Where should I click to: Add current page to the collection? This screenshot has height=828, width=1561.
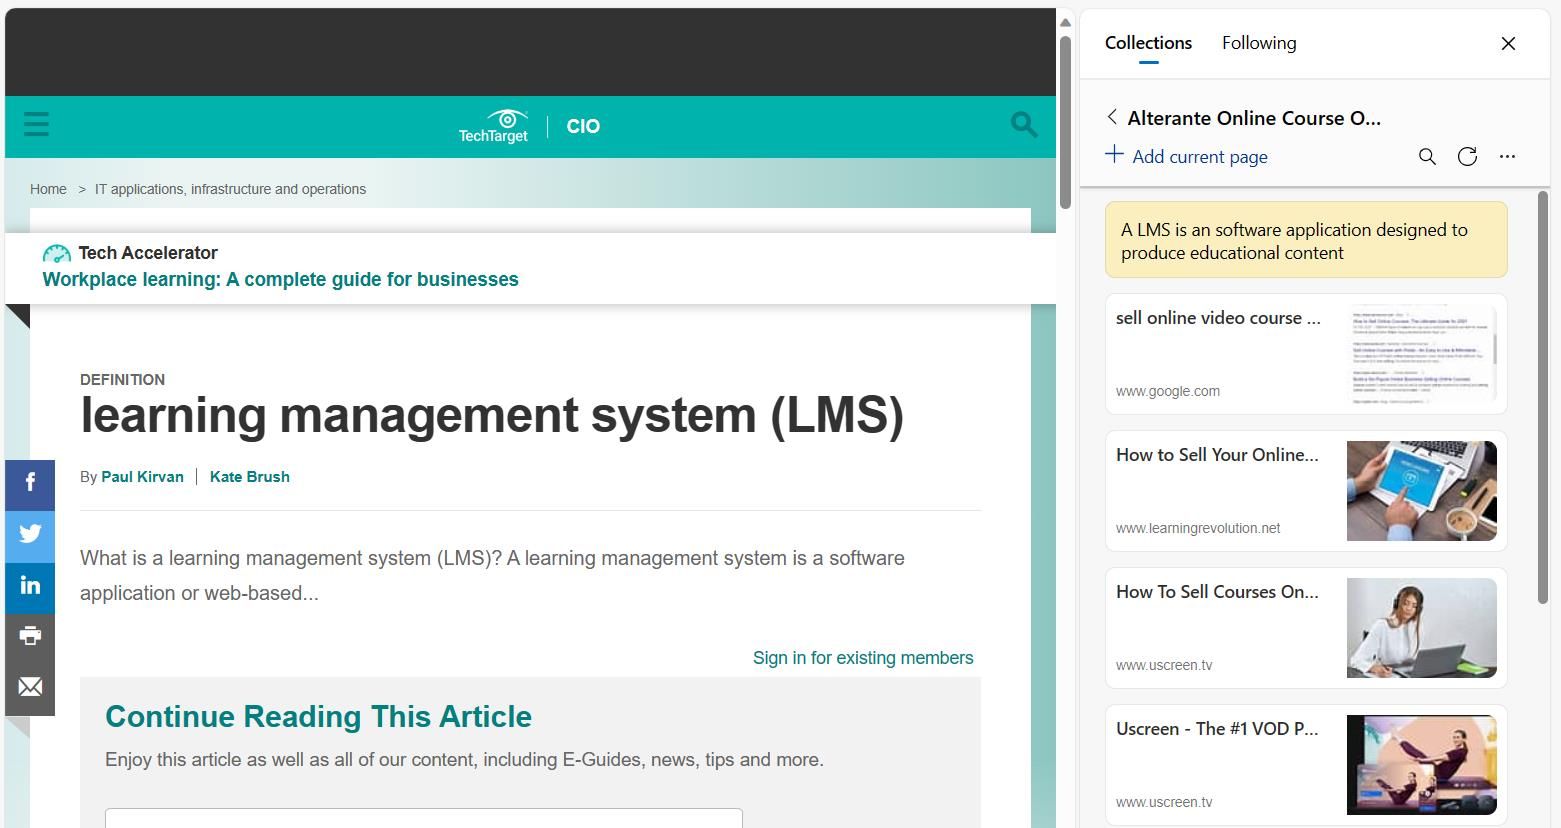pos(1187,156)
